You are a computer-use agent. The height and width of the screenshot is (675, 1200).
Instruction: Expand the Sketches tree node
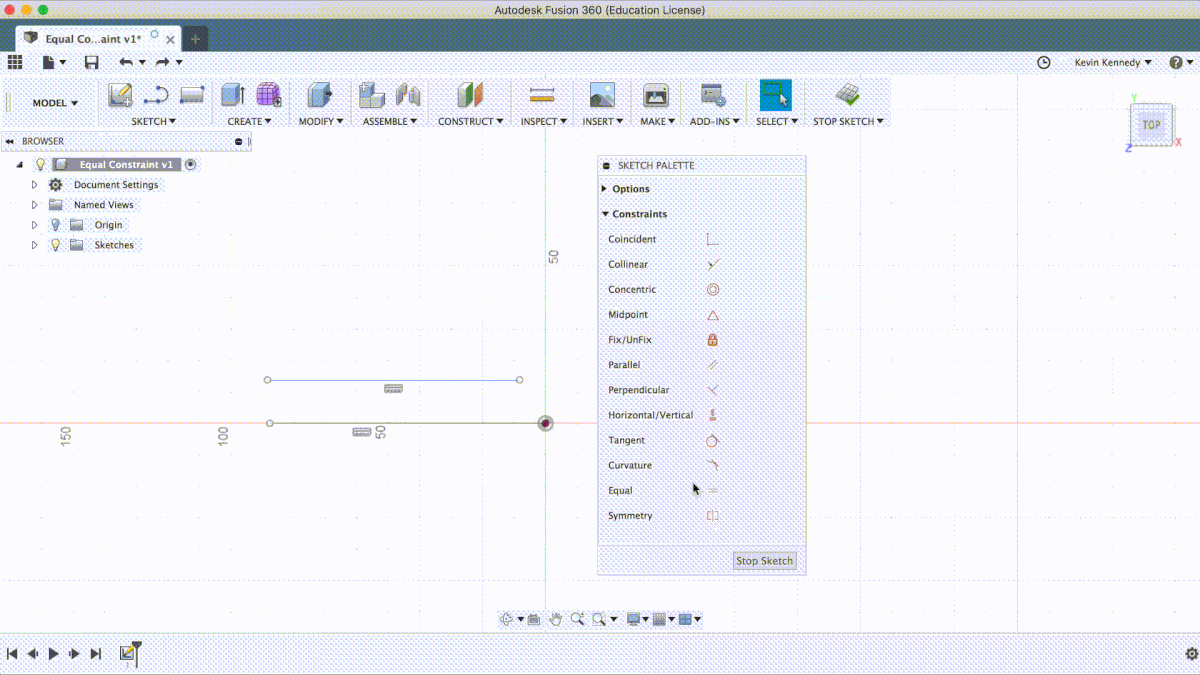35,245
